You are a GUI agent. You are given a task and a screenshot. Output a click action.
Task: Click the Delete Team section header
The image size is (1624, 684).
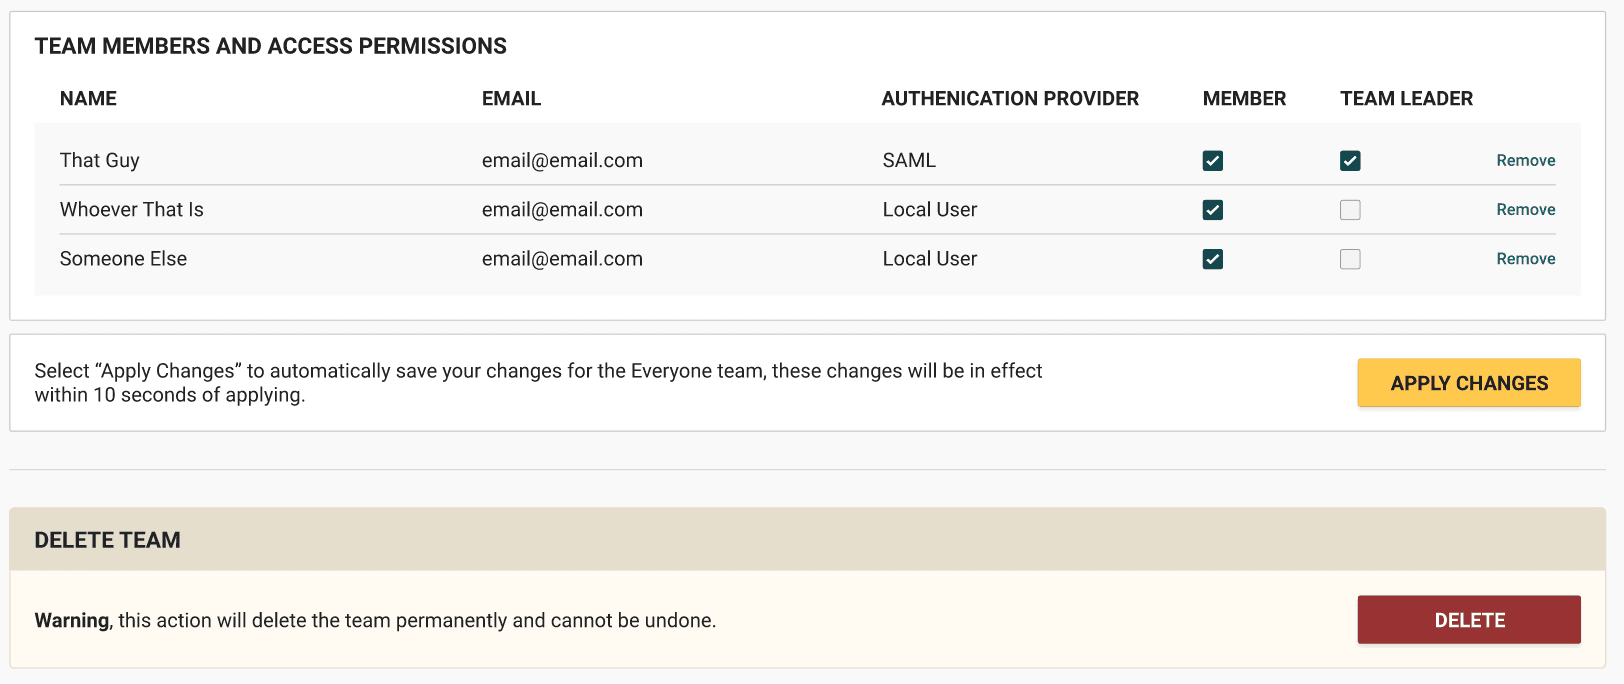tap(108, 540)
